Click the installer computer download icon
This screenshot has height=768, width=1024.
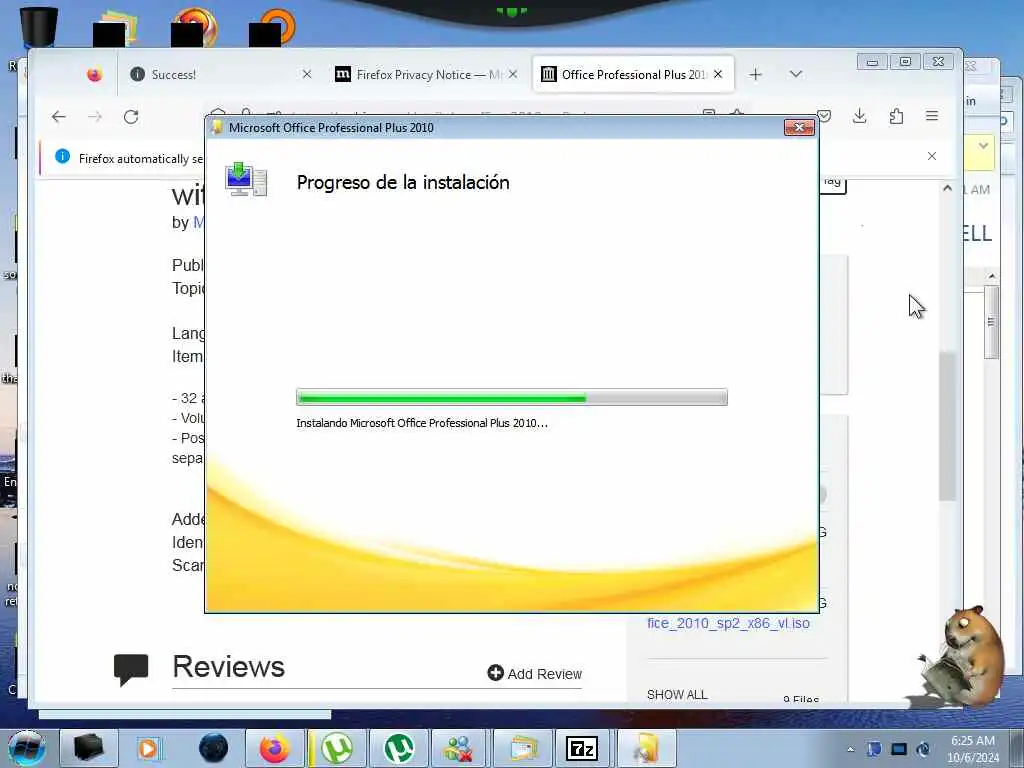[x=246, y=180]
